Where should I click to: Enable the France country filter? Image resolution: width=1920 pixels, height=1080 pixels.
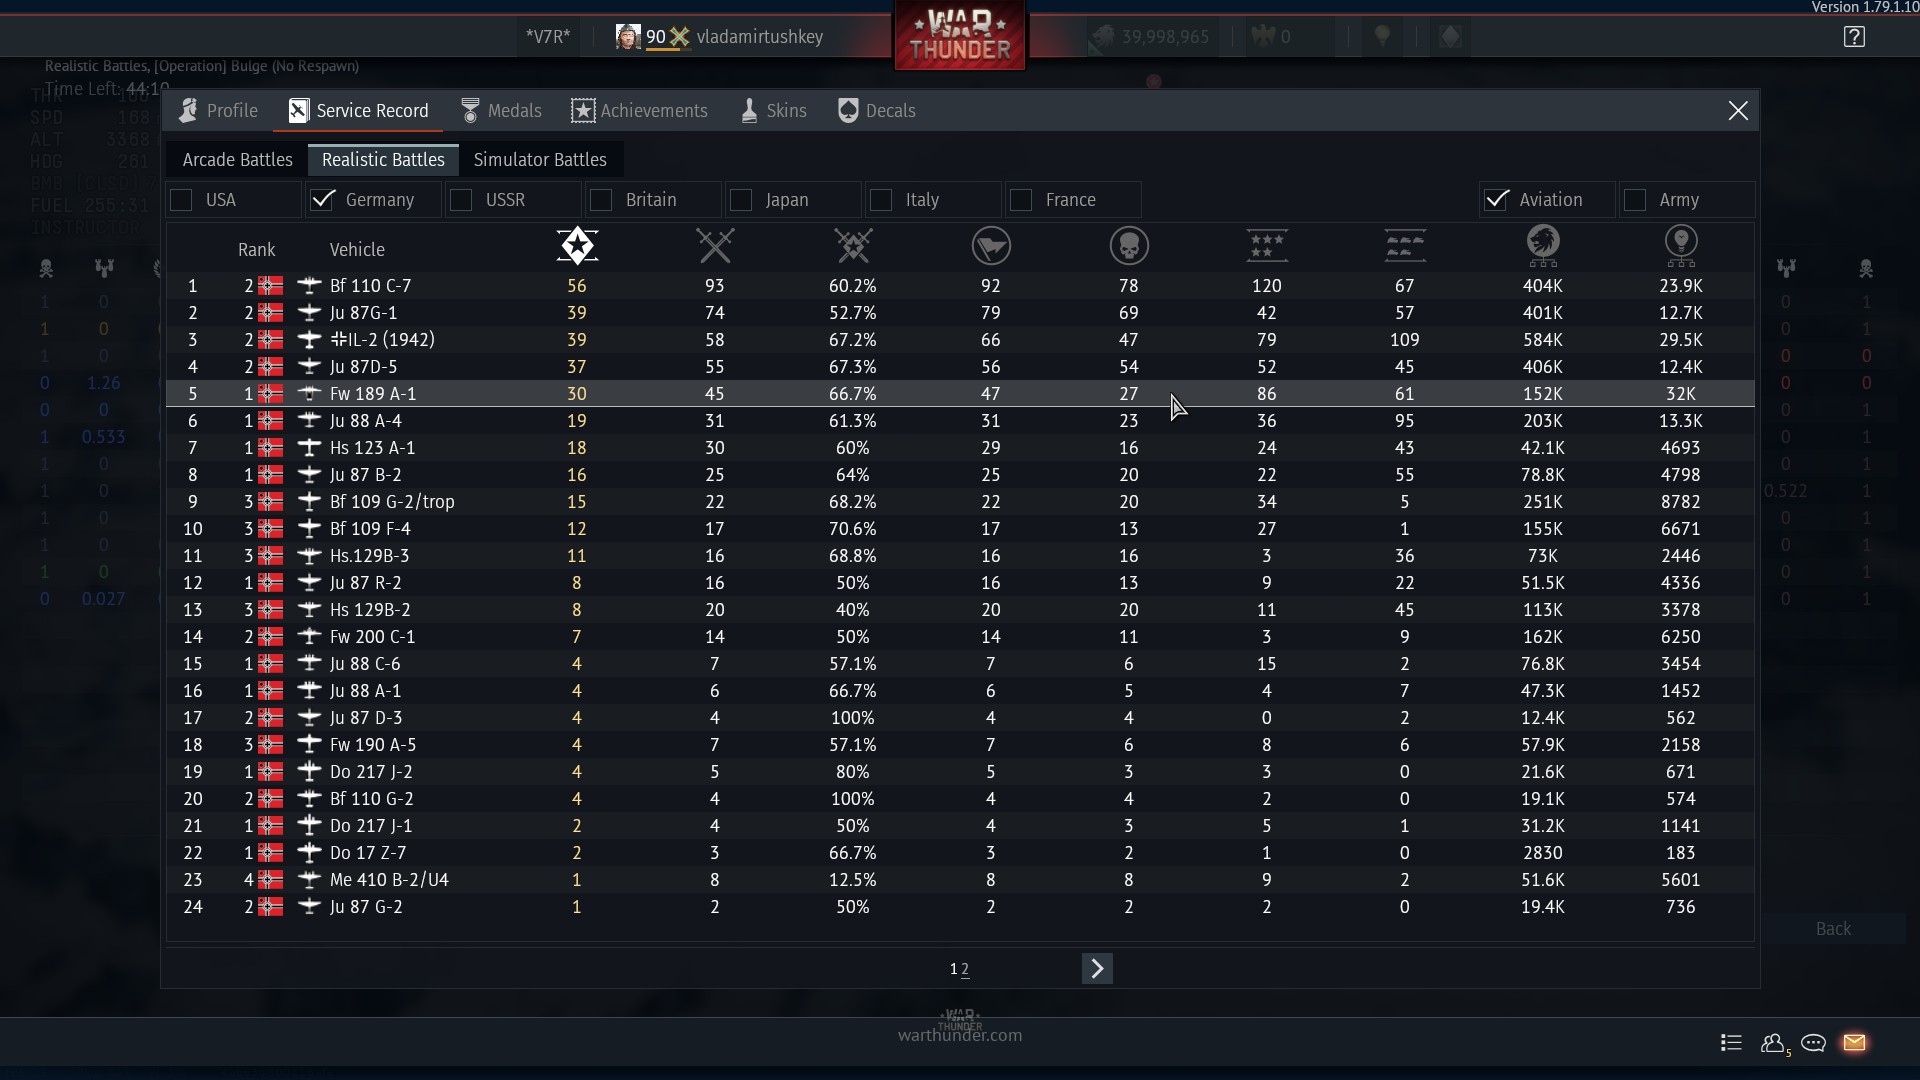1021,200
